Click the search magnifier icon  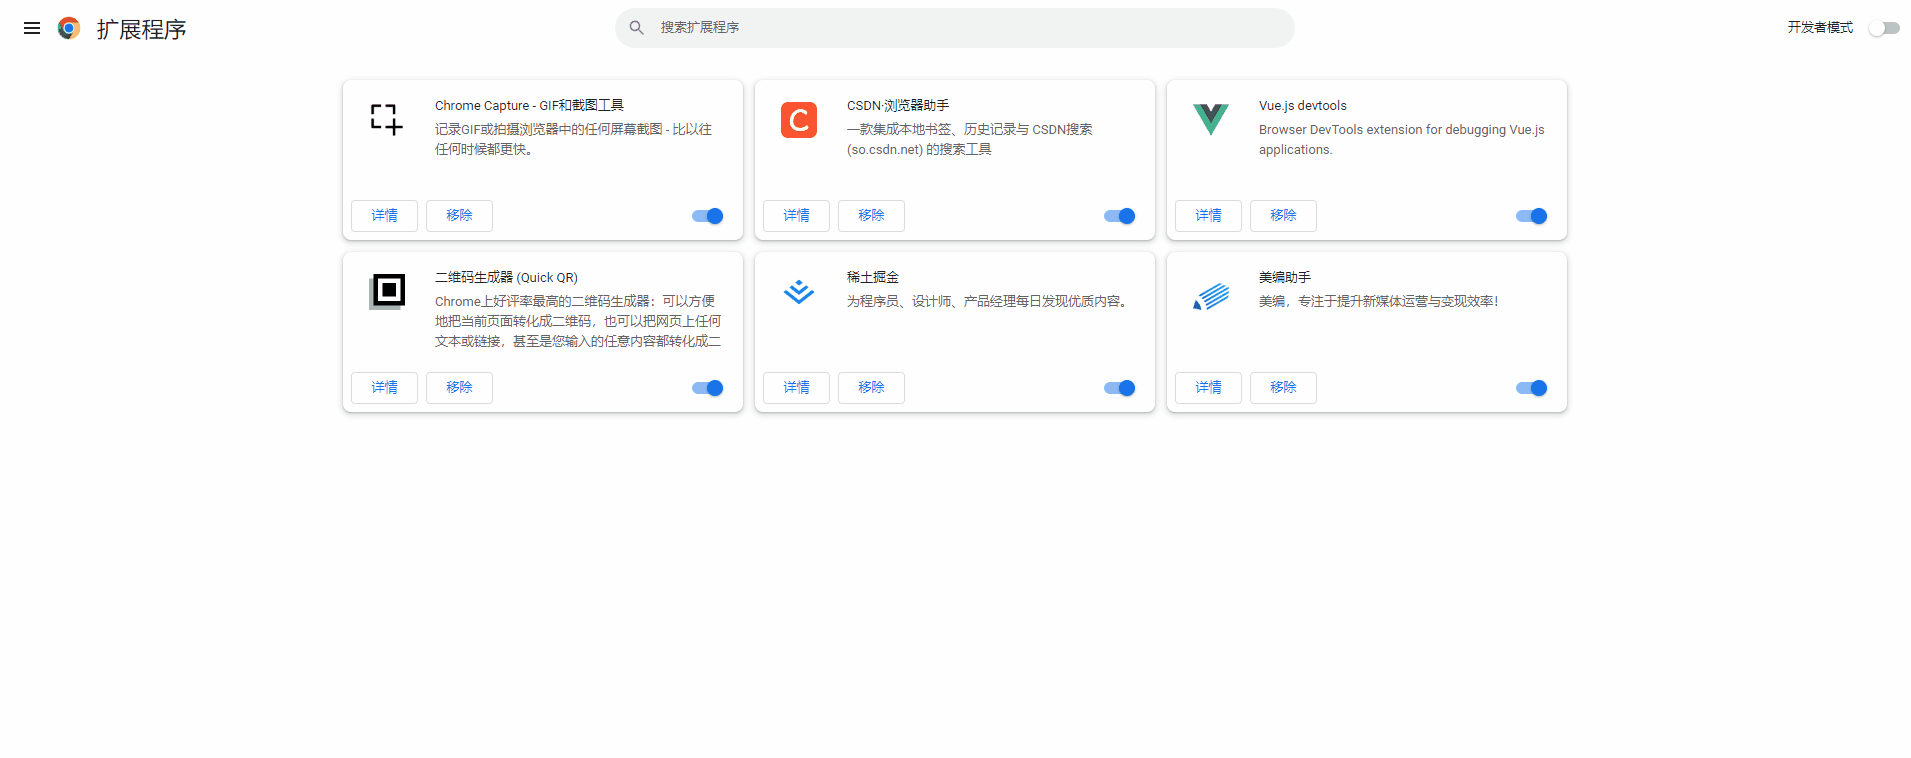point(636,28)
